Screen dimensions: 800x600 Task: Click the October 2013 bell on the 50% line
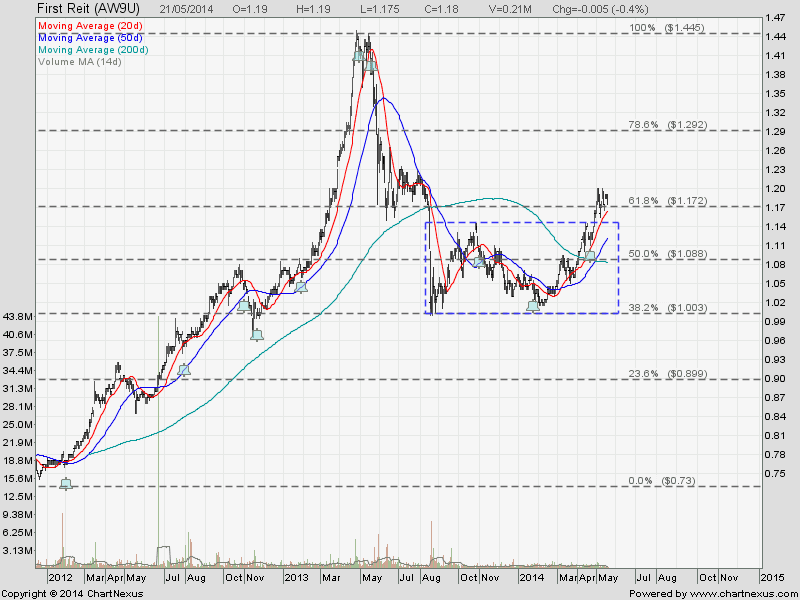(479, 262)
